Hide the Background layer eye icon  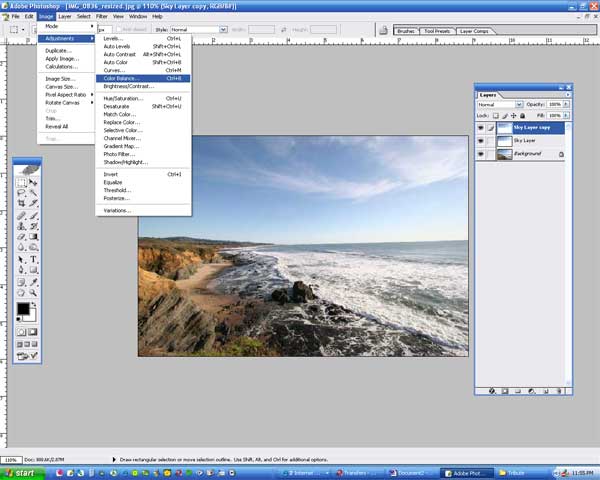coord(481,154)
